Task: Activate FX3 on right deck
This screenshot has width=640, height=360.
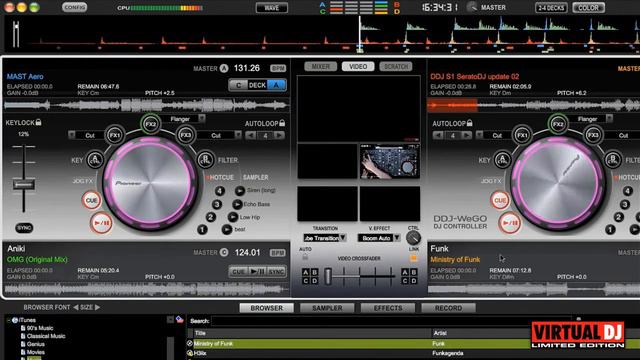Action: point(593,135)
